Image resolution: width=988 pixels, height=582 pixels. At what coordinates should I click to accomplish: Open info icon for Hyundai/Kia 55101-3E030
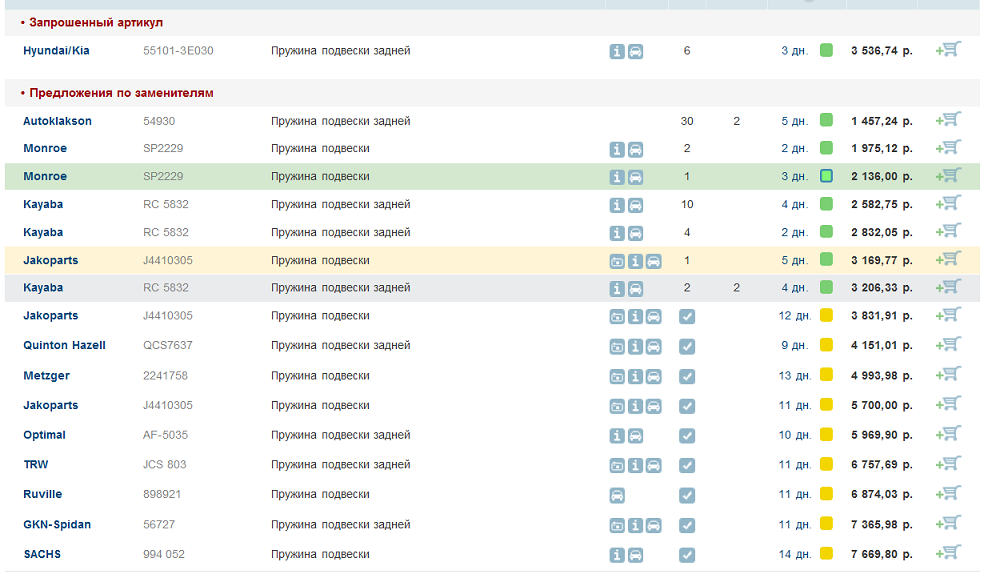617,51
